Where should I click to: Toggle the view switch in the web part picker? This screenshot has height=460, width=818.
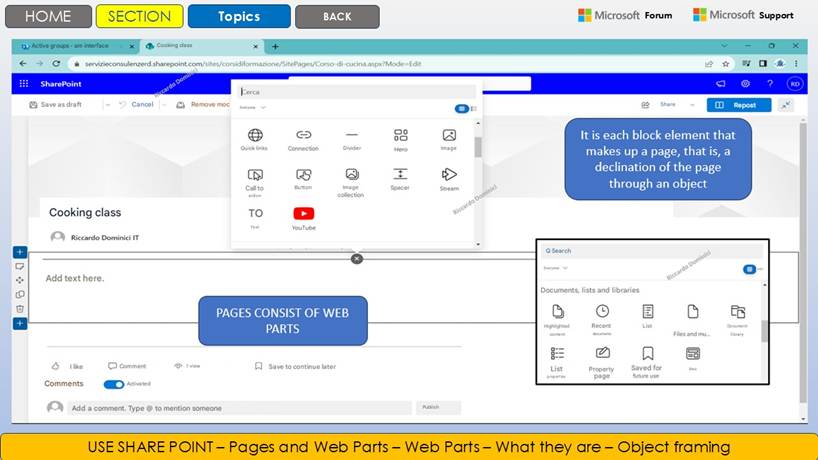461,108
